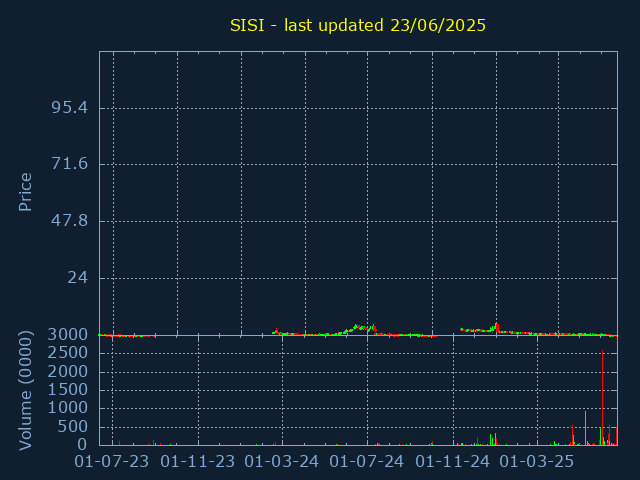The width and height of the screenshot is (640, 480).
Task: Click the Volume (0000) axis title
Action: [25, 391]
